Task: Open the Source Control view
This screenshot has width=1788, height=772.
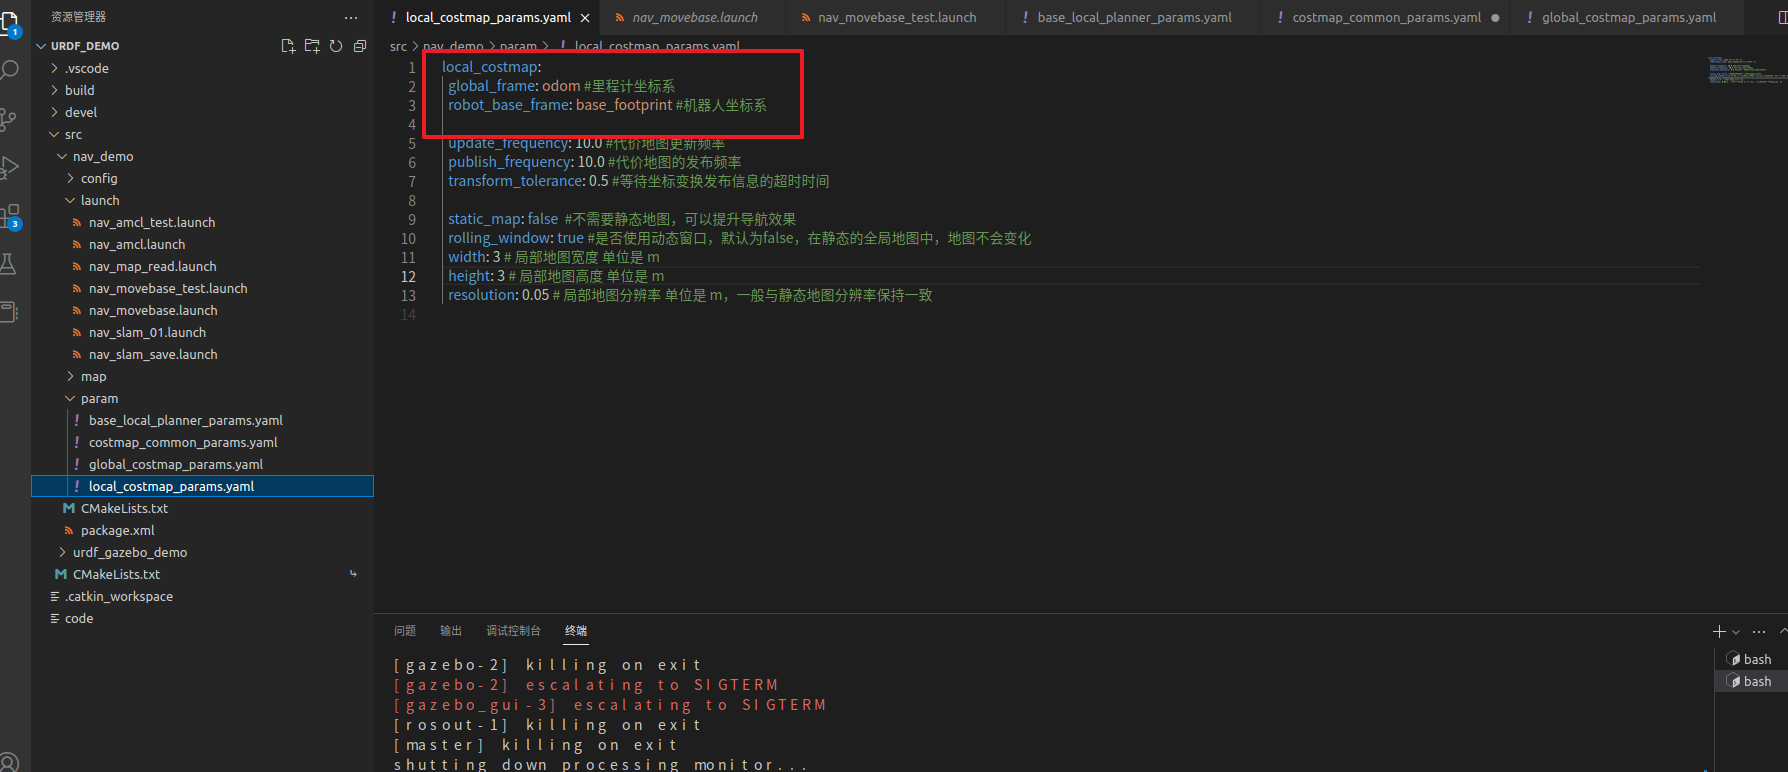Action: [x=9, y=120]
